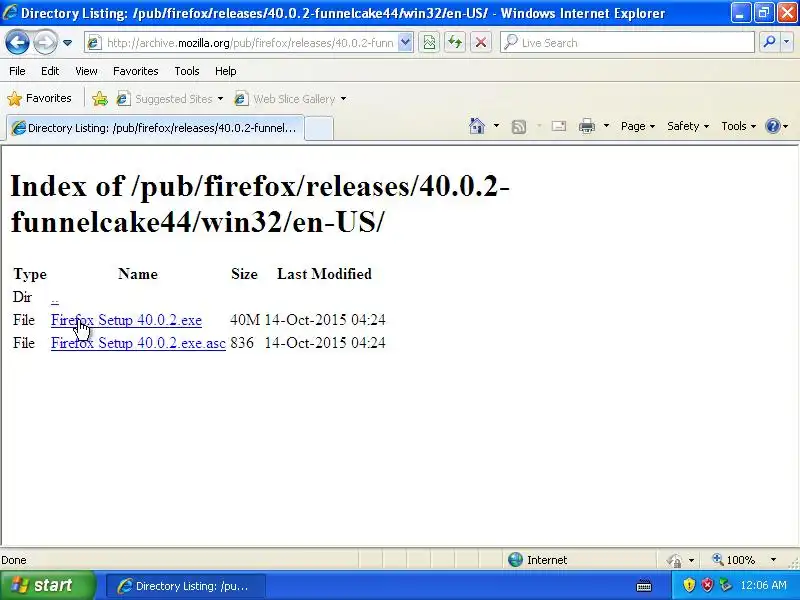The width and height of the screenshot is (800, 600).
Task: Expand the address bar history dropdown
Action: [405, 43]
